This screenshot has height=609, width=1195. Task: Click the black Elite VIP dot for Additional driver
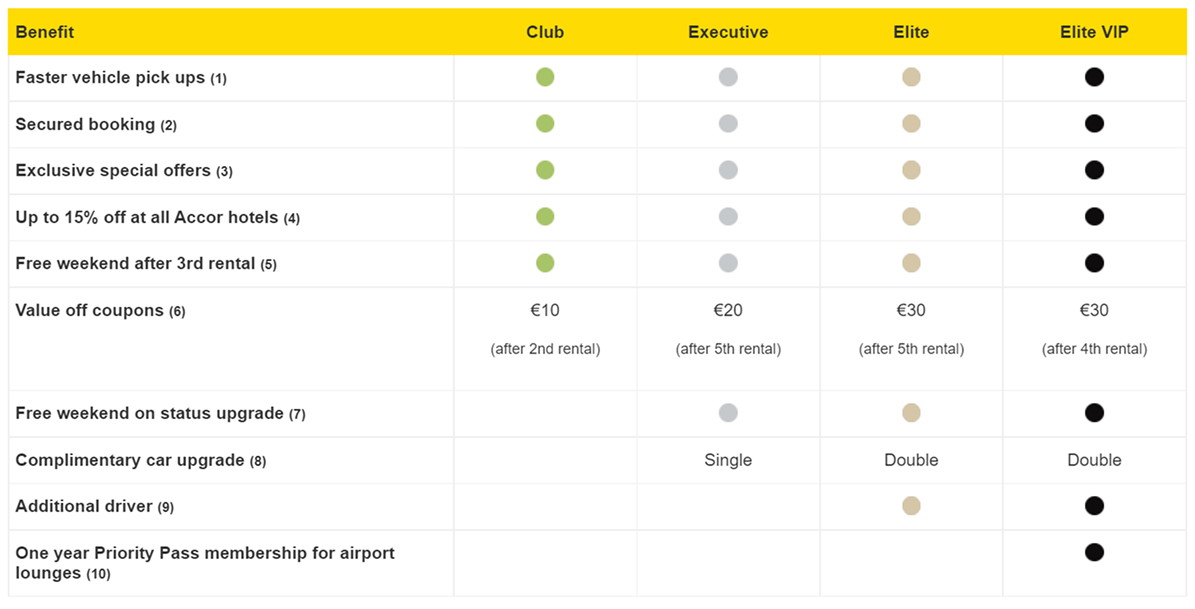(1094, 506)
